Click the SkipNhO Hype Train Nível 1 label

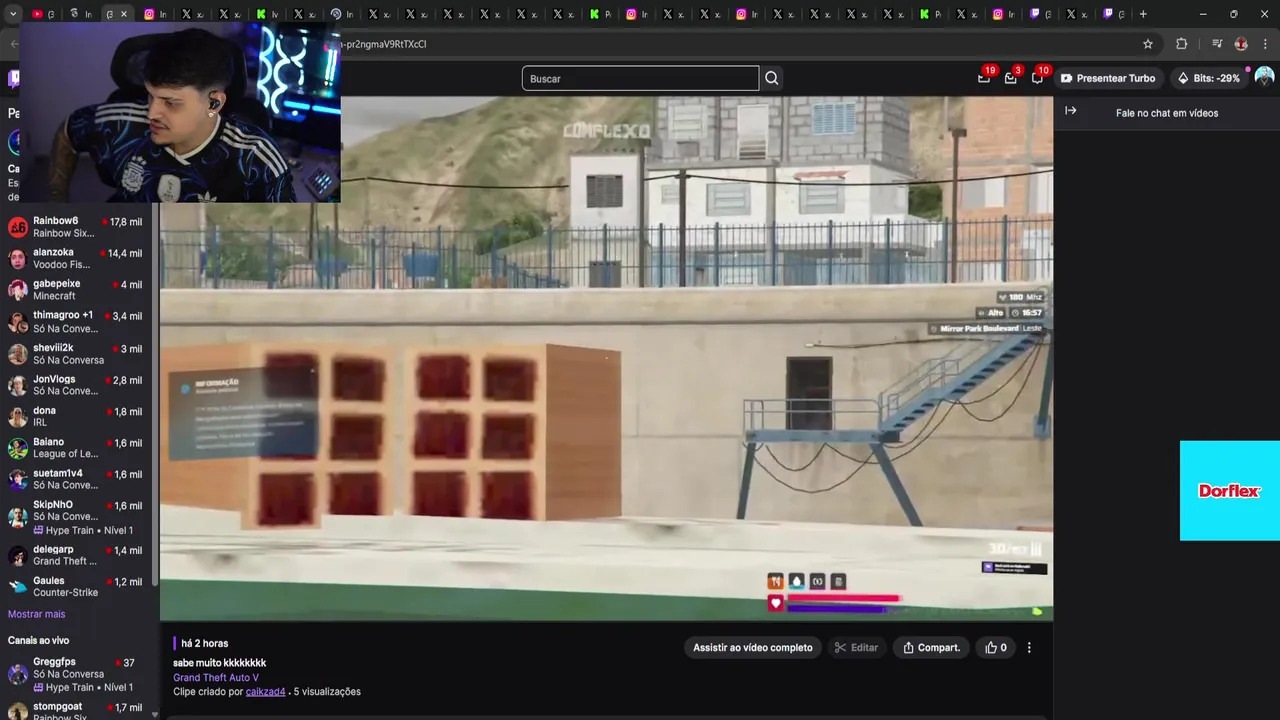pos(83,530)
